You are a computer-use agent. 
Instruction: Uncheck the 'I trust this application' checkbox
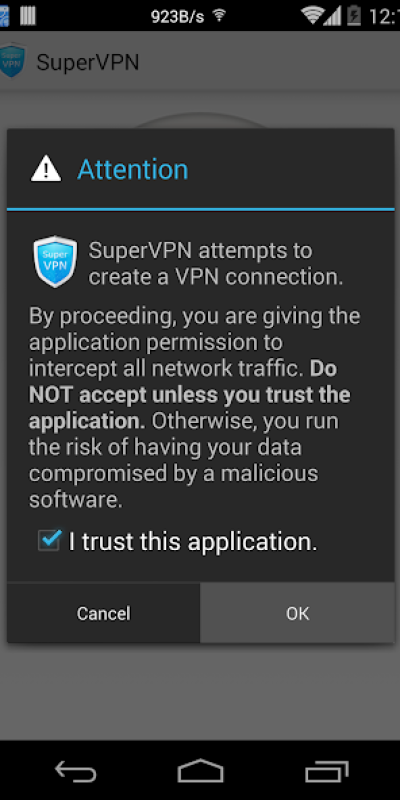click(50, 540)
